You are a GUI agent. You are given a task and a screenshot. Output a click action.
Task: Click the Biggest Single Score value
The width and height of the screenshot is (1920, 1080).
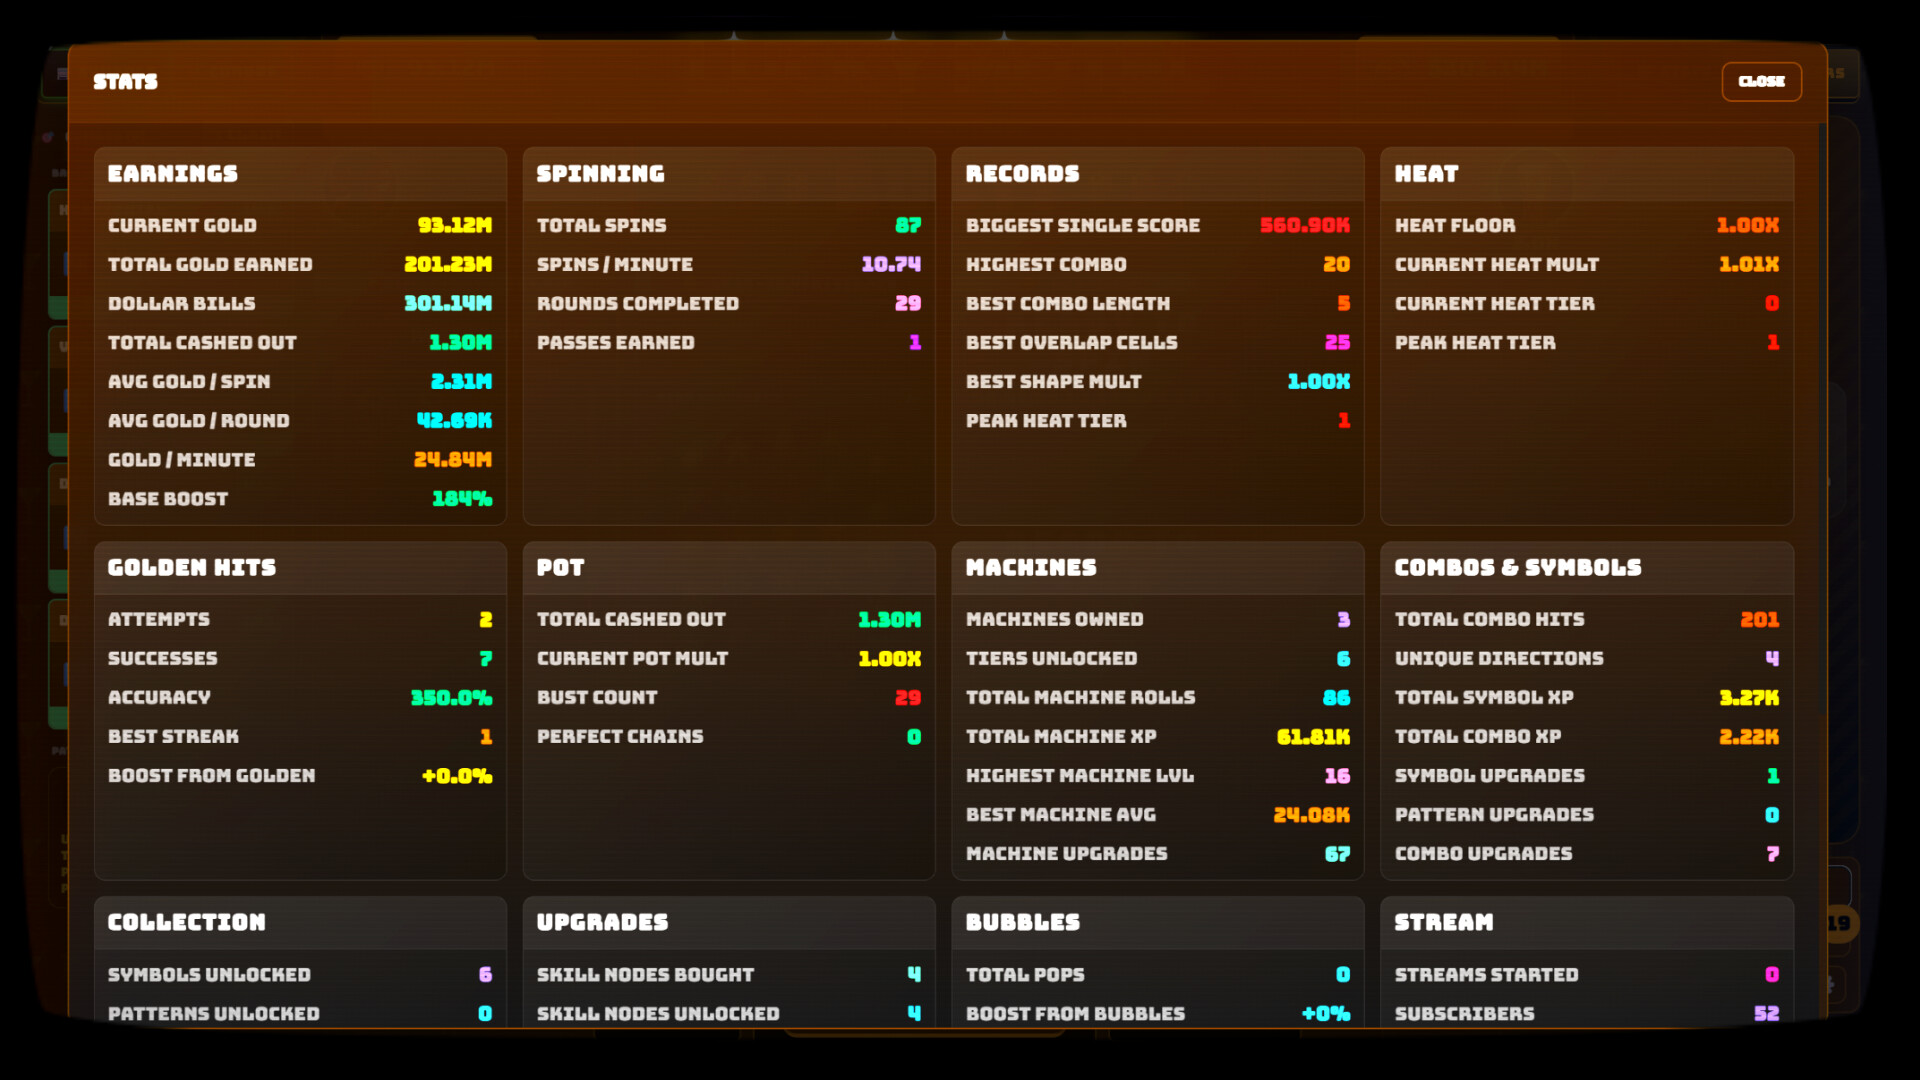point(1304,225)
